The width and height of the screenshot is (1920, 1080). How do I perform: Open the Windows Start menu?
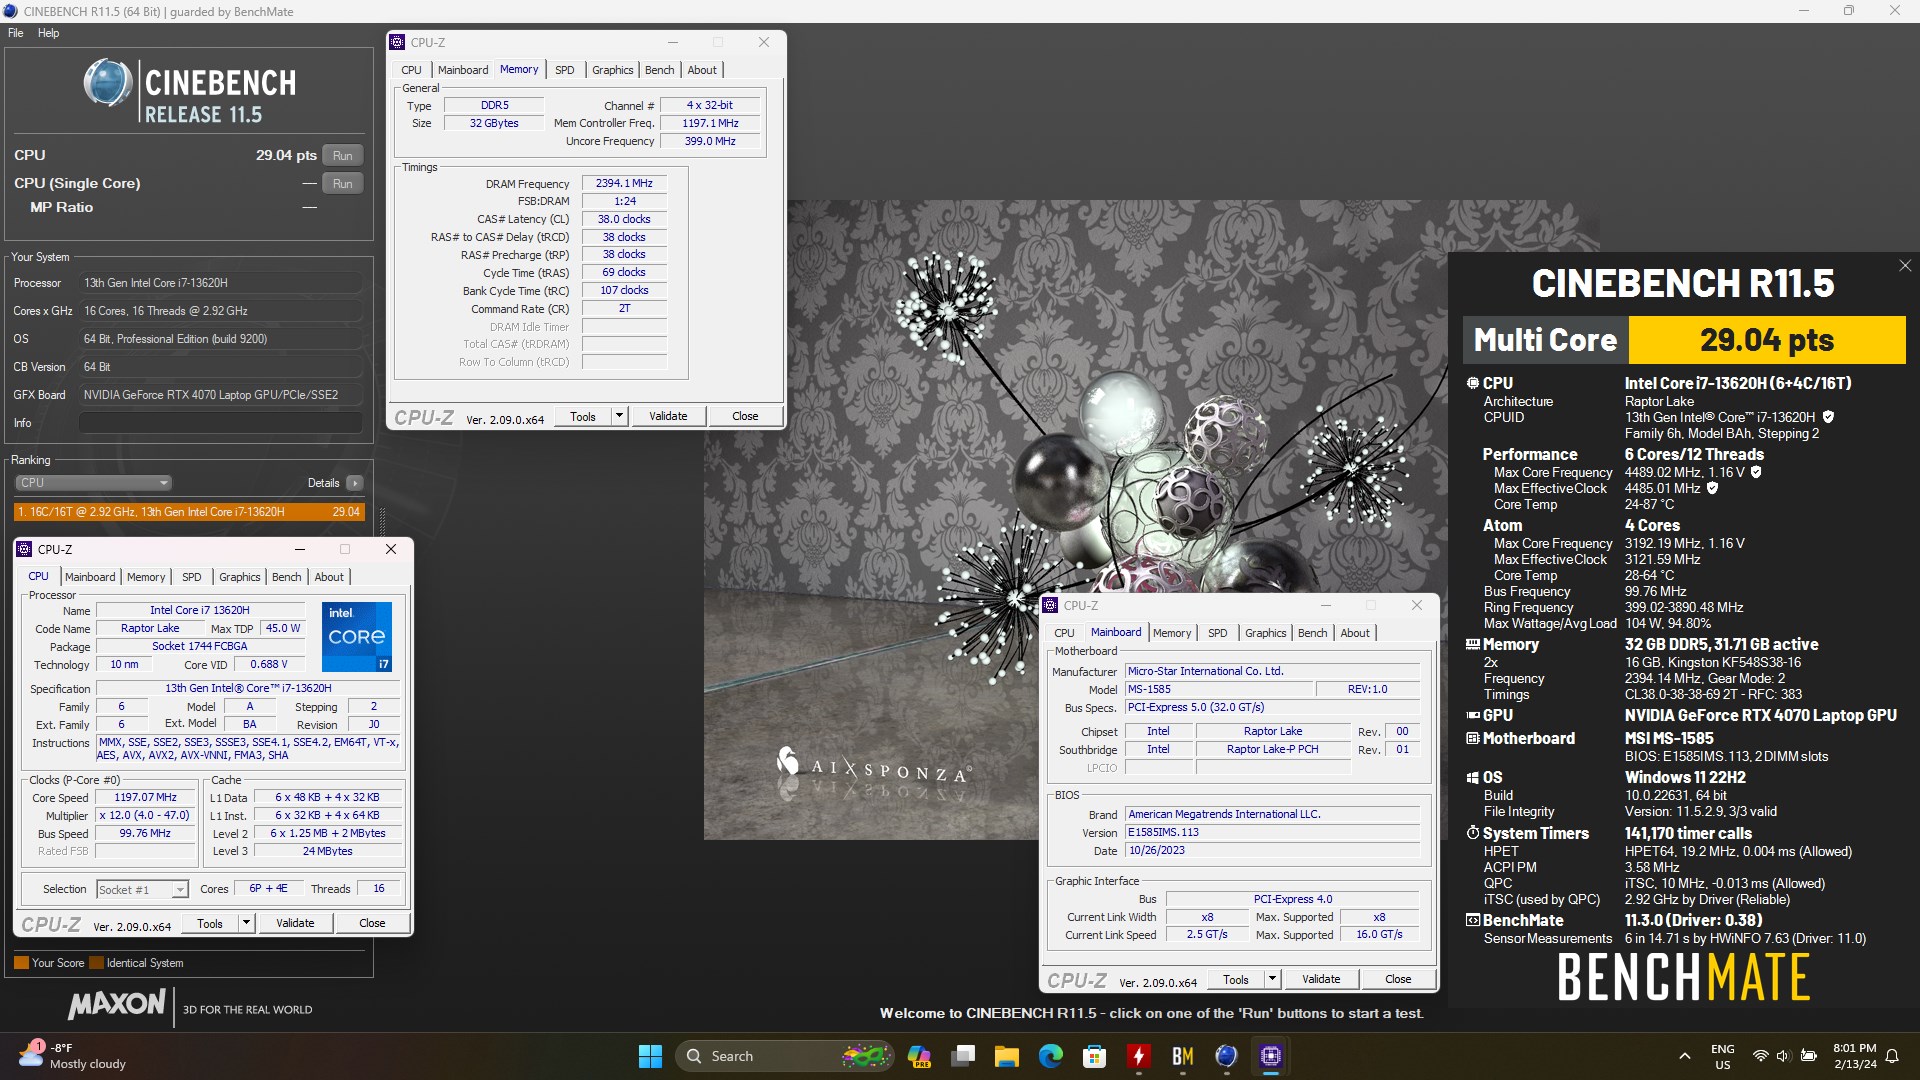tap(650, 1056)
